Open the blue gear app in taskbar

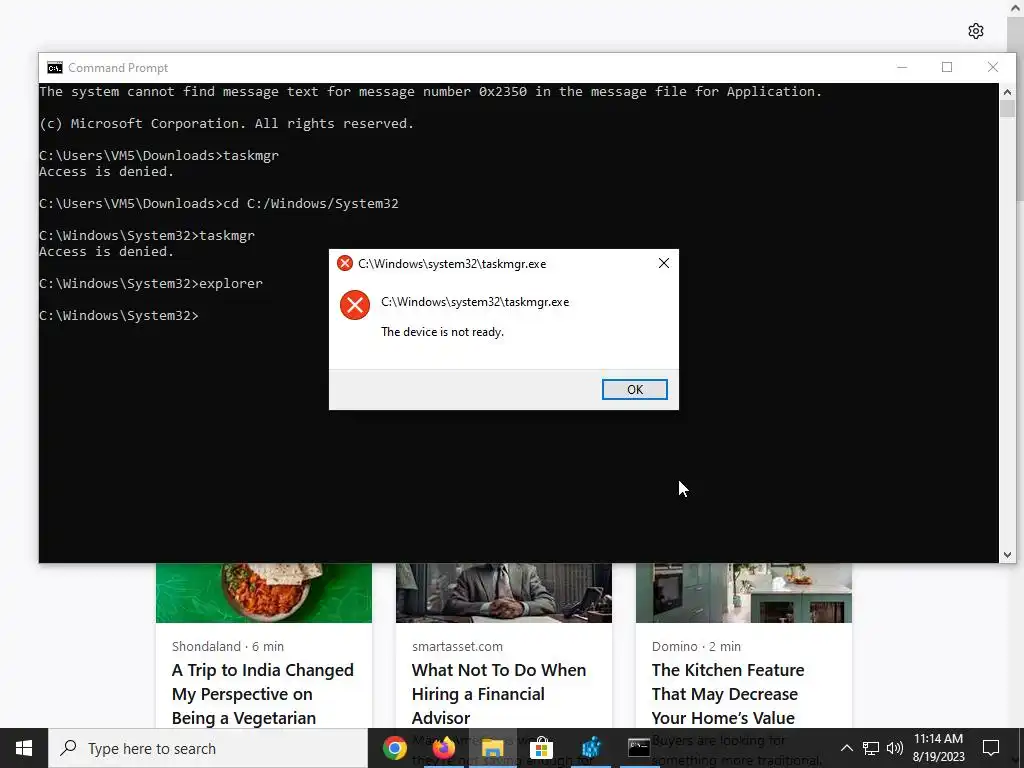click(x=591, y=748)
